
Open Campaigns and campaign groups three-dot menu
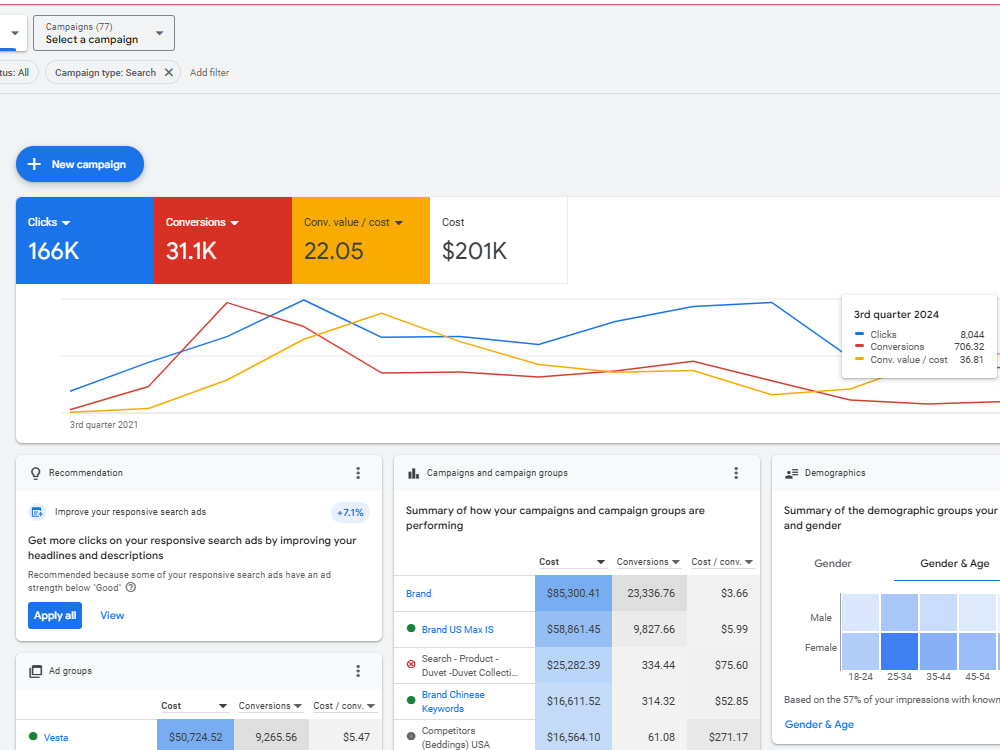pos(736,473)
